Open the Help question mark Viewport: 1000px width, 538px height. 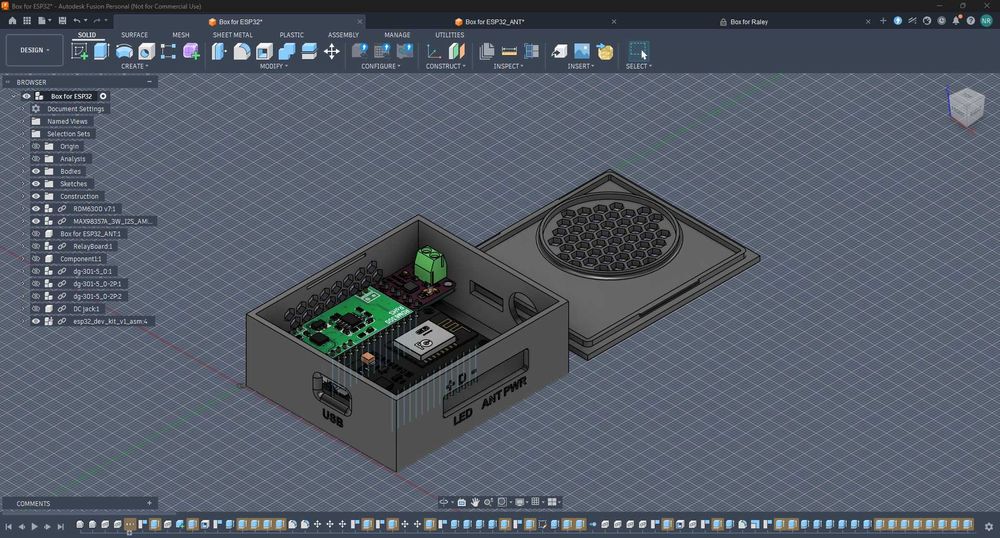(970, 21)
